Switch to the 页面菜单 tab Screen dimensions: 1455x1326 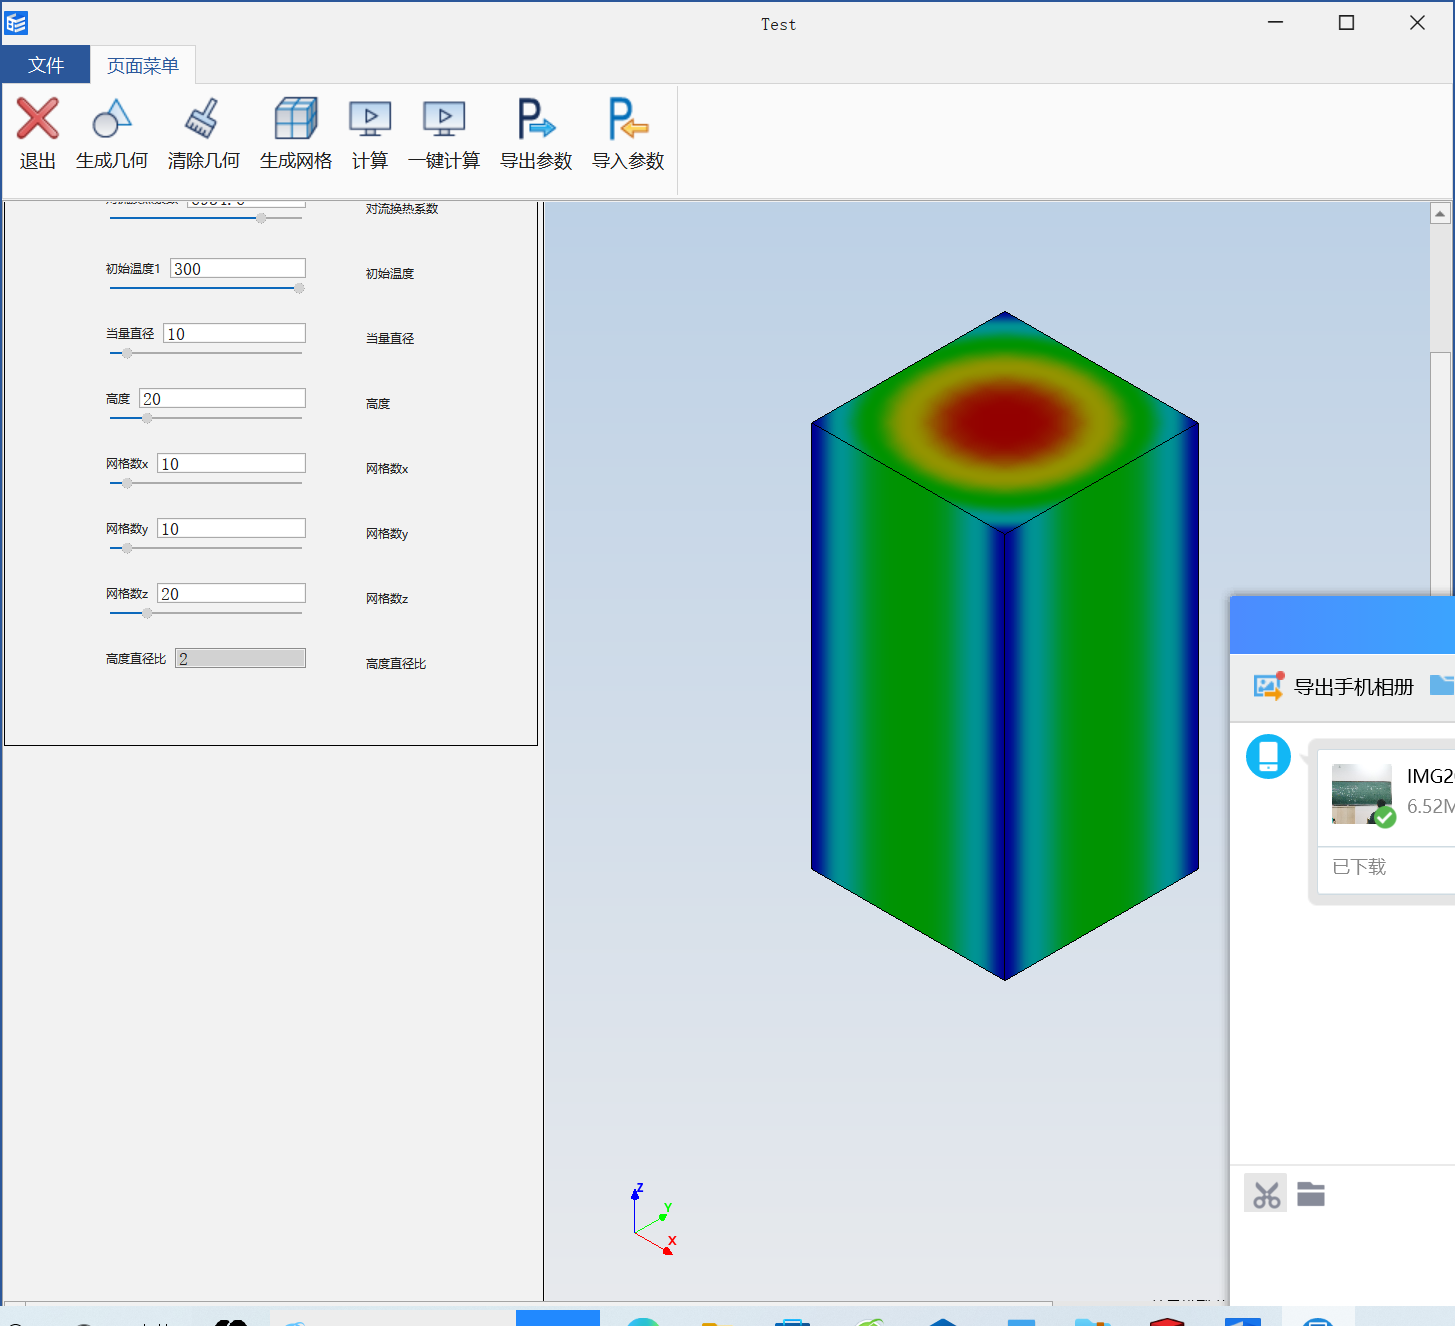point(143,65)
